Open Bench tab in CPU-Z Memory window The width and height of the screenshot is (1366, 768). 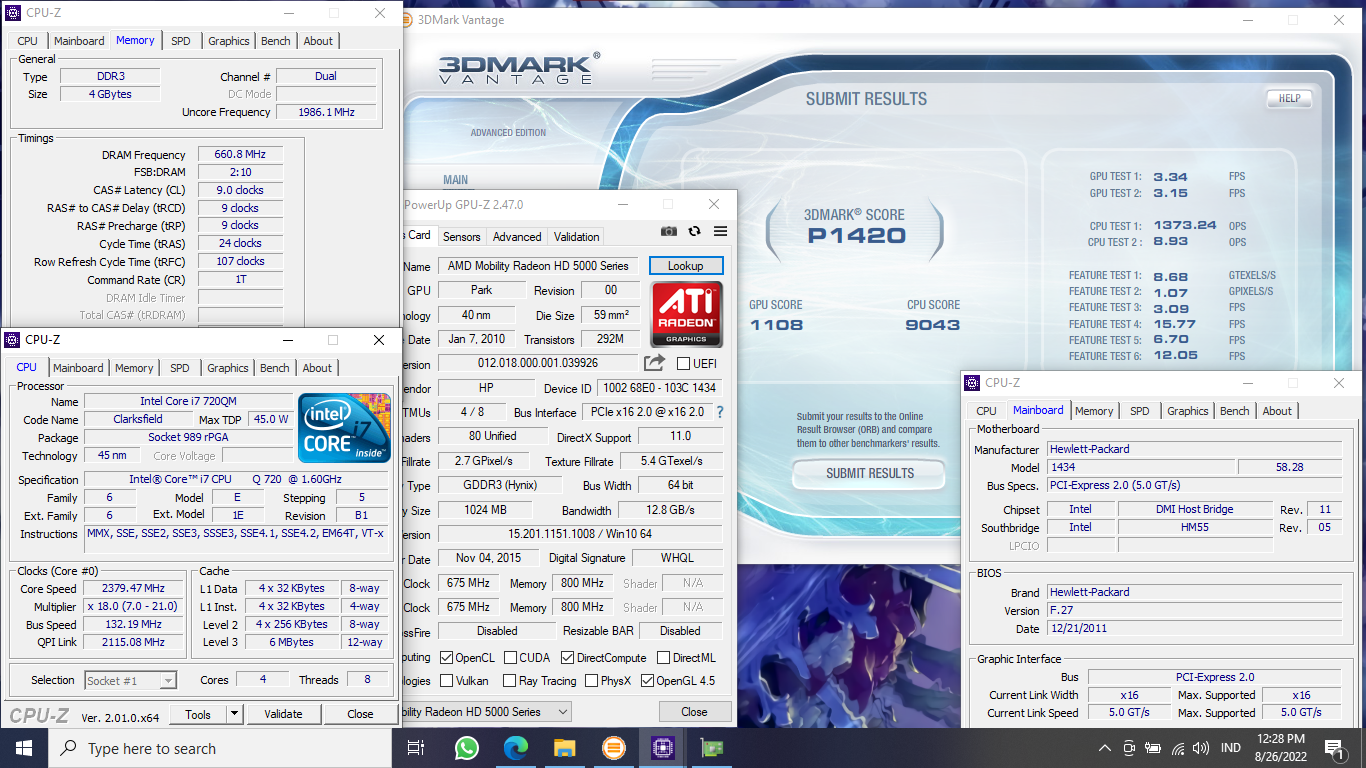click(x=276, y=41)
